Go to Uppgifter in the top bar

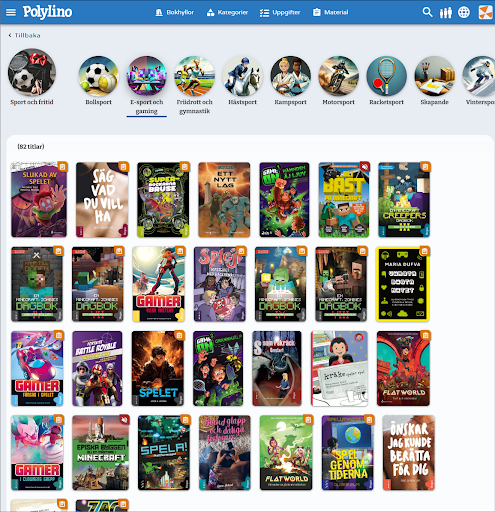[x=280, y=13]
